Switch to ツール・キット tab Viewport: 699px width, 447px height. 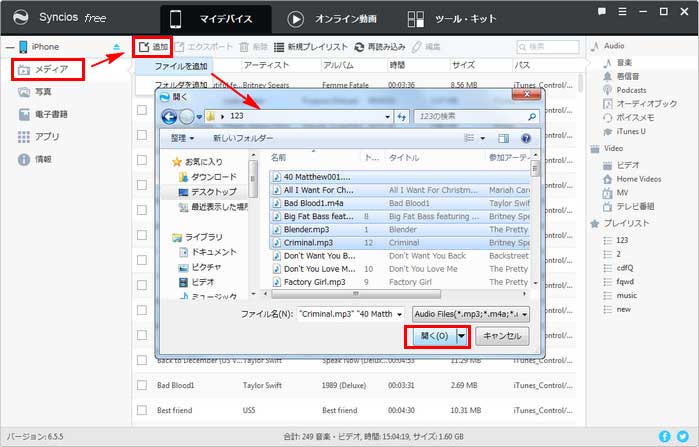pyautogui.click(x=452, y=19)
